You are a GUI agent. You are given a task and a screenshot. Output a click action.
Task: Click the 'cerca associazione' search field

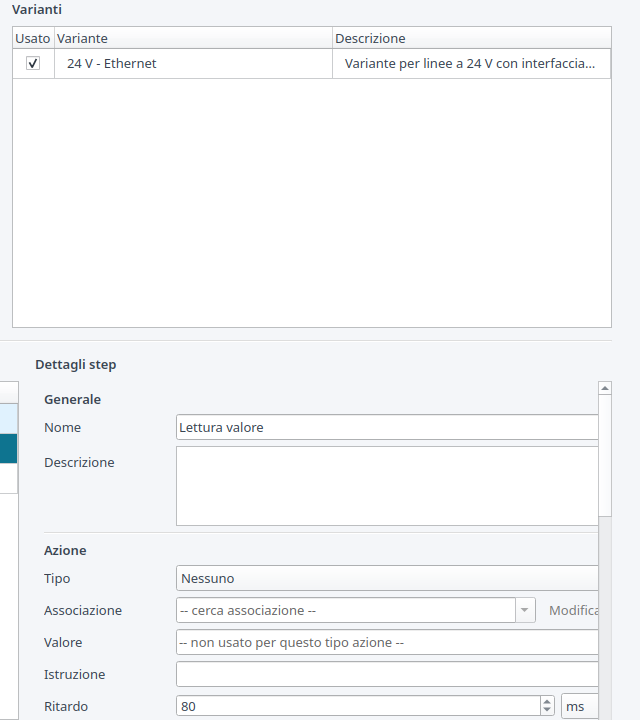click(346, 610)
